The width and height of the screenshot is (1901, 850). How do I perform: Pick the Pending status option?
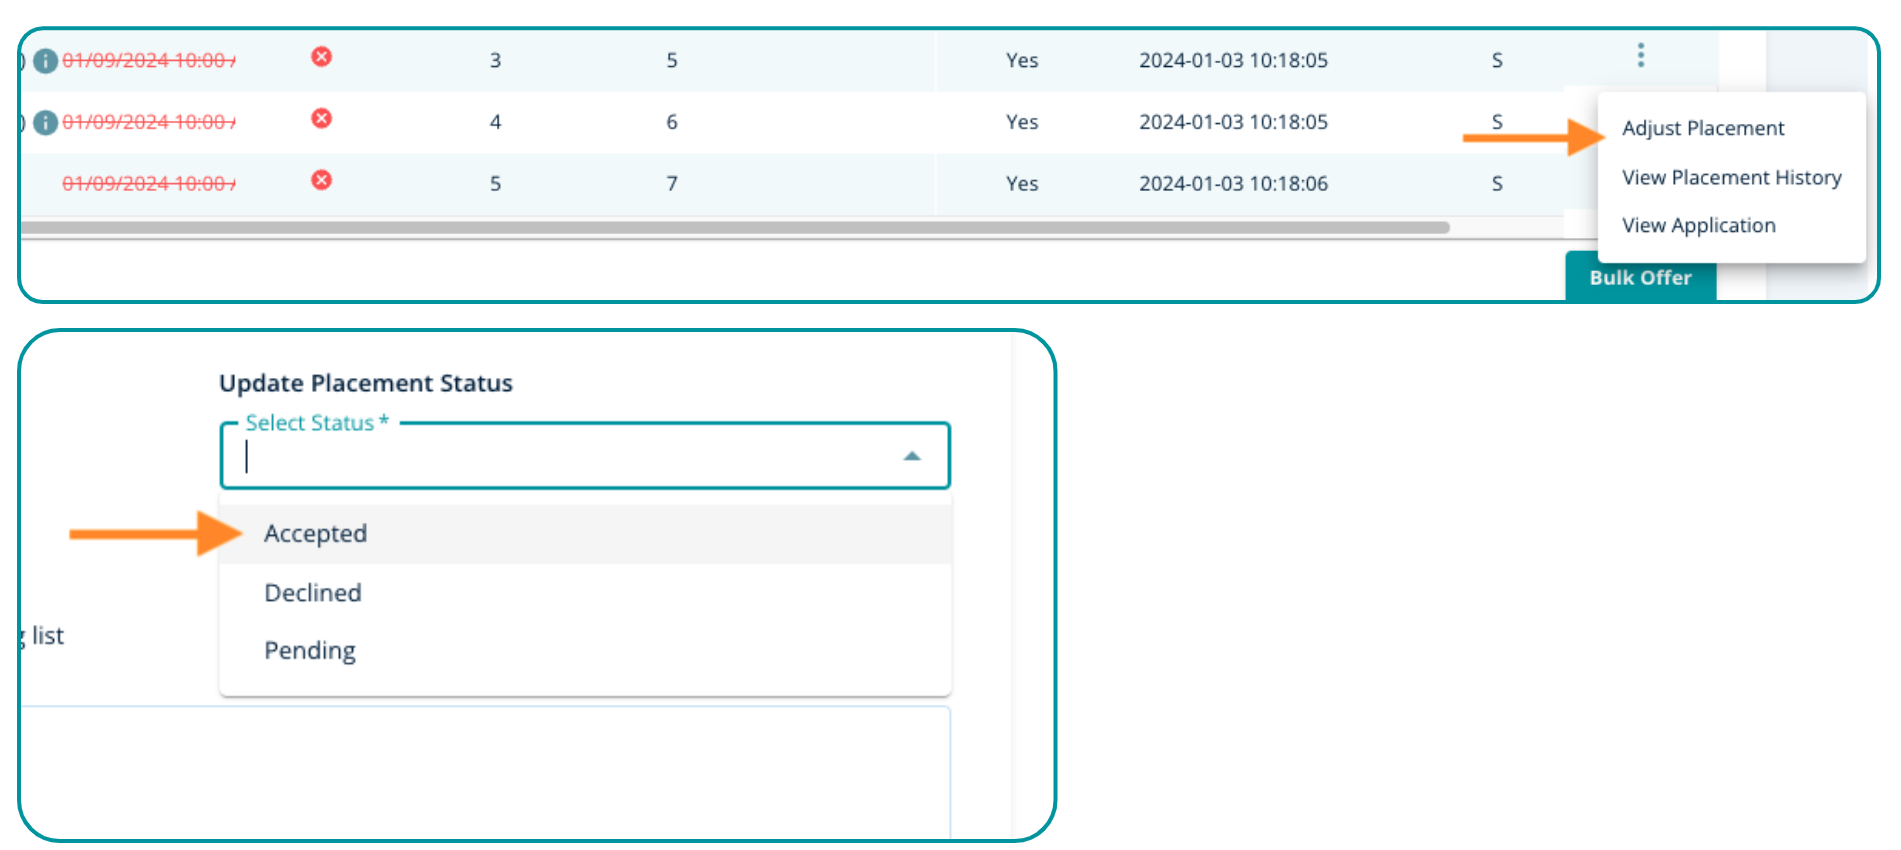[310, 651]
